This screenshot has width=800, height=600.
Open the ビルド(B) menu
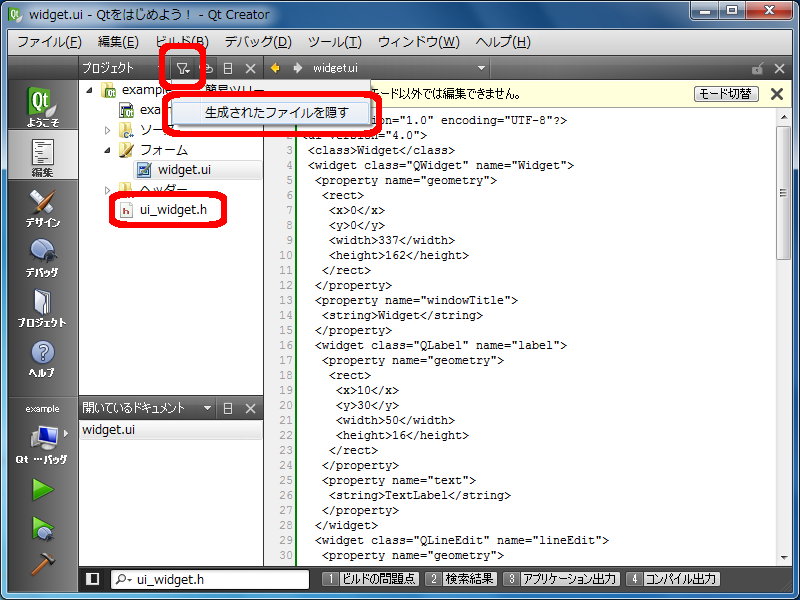pyautogui.click(x=181, y=41)
